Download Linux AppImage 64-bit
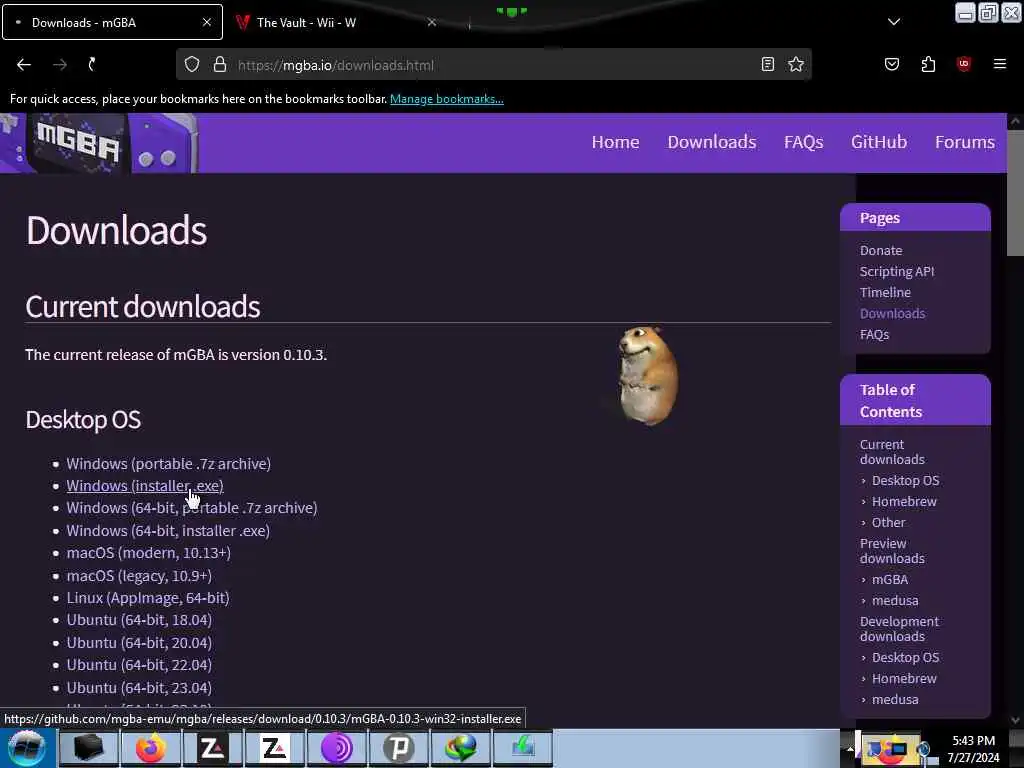Image resolution: width=1024 pixels, height=768 pixels. tap(148, 598)
